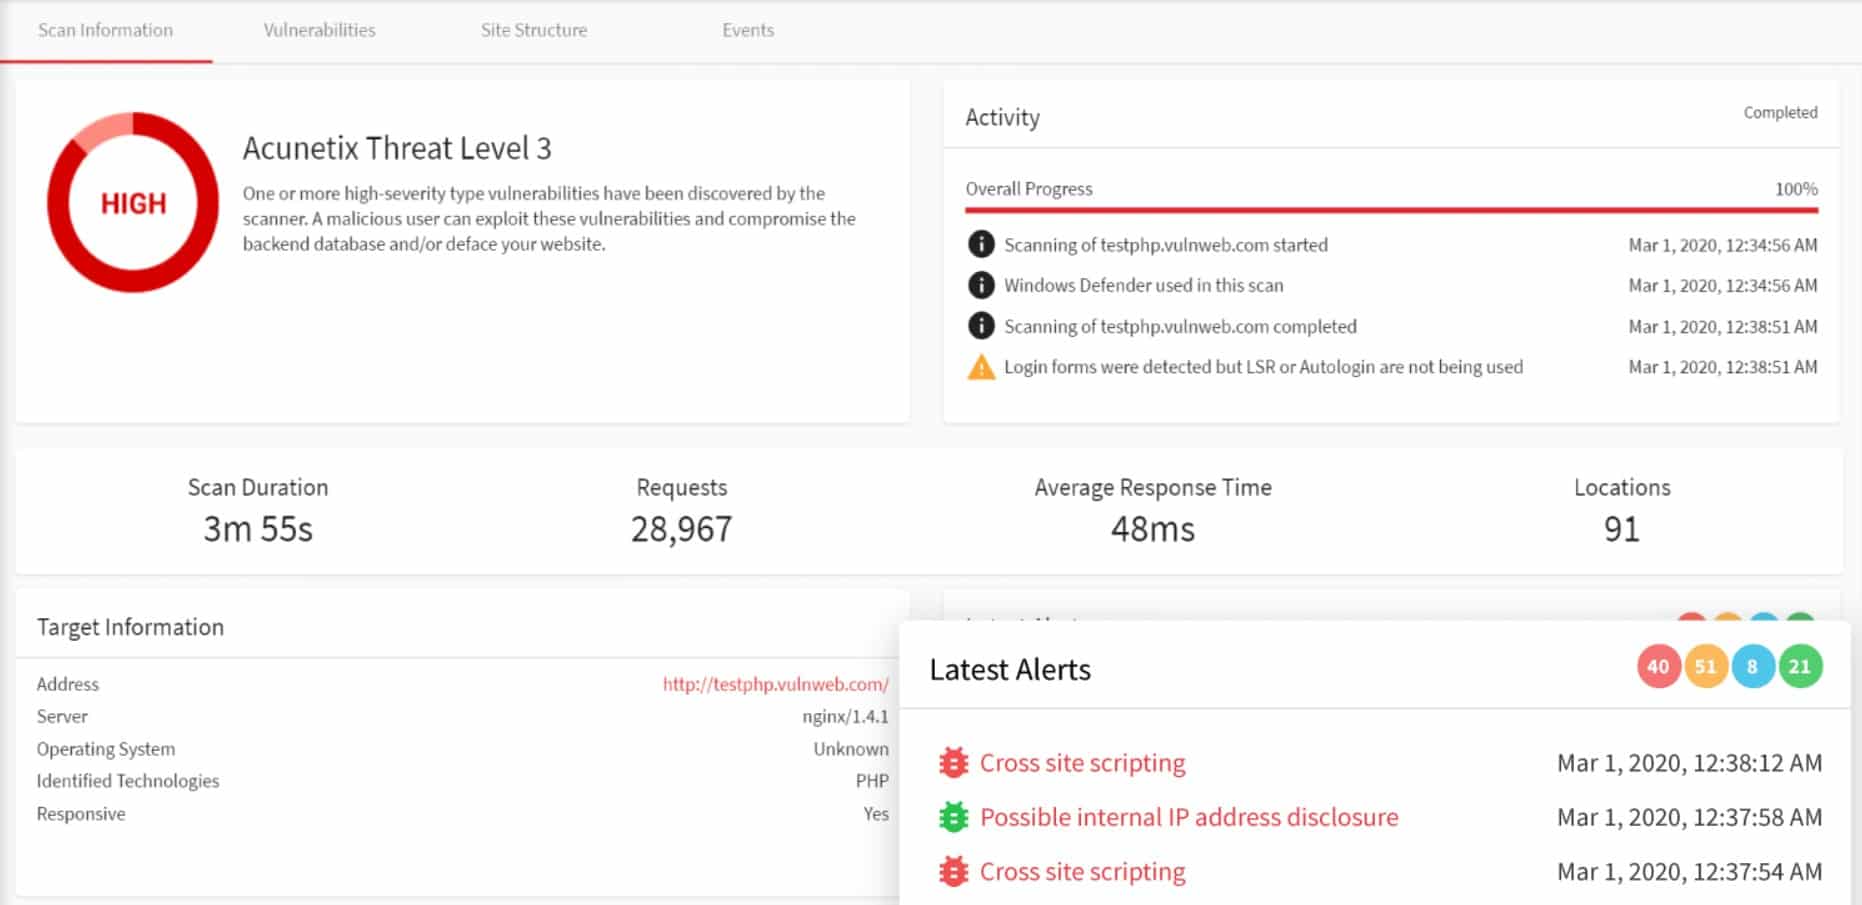Click the Overall Progress red bar
Viewport: 1862px width, 905px height.
[x=1391, y=210]
